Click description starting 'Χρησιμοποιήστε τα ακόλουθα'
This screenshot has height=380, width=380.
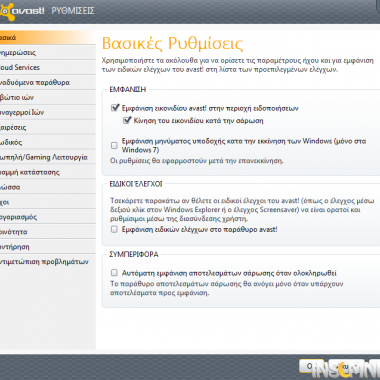(238, 65)
